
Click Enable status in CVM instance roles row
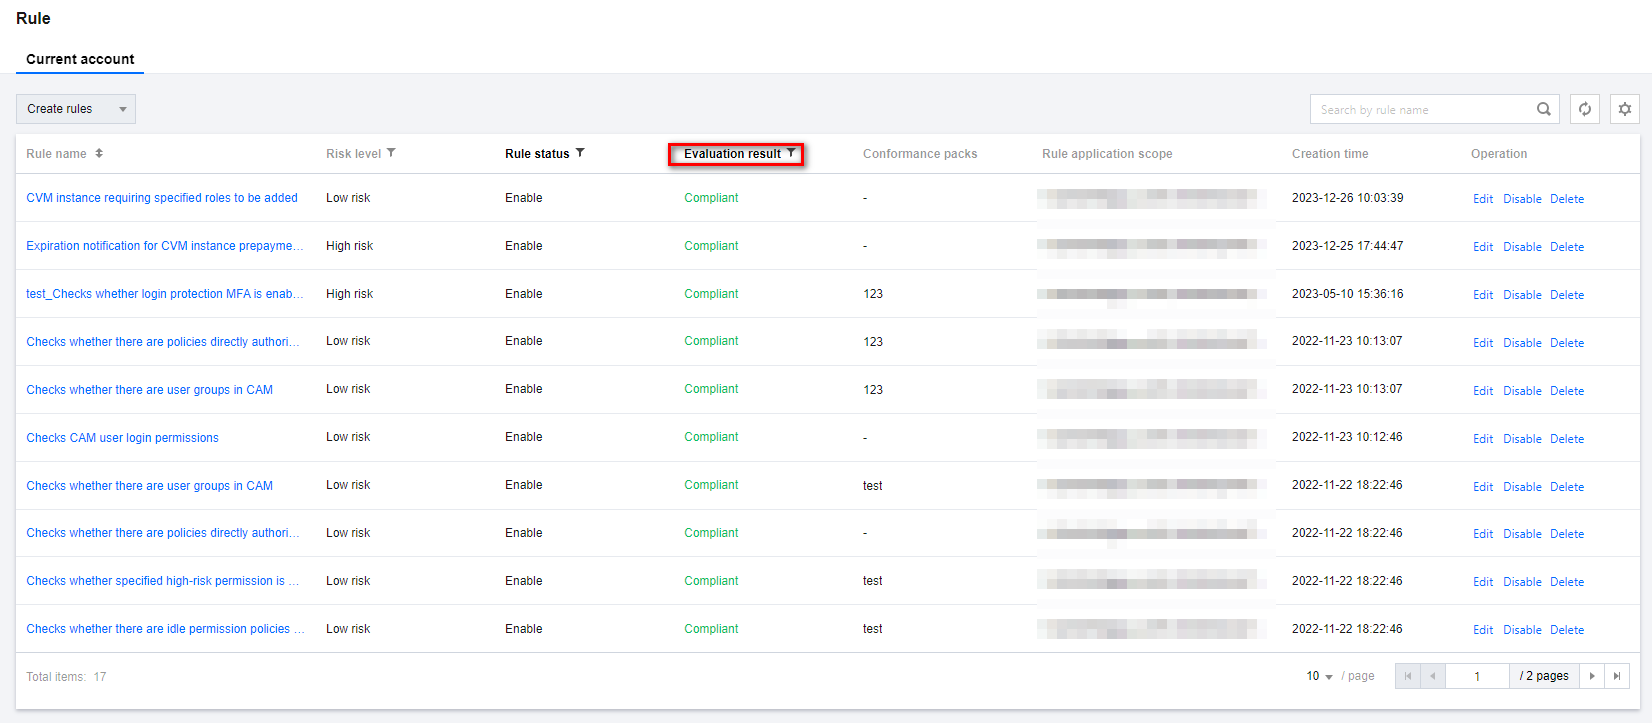click(524, 198)
